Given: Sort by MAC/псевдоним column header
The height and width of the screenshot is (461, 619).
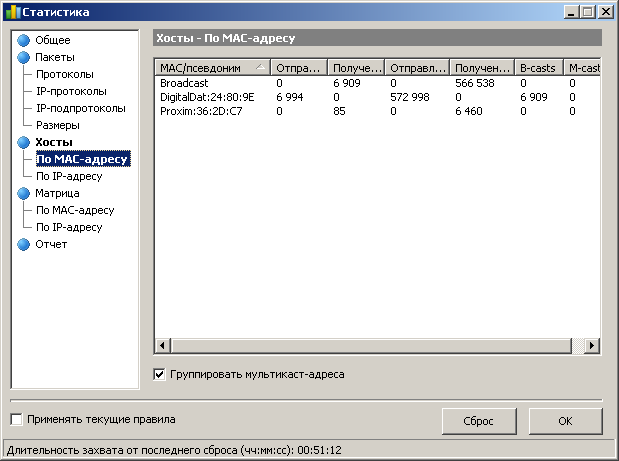Looking at the screenshot, I should 212,68.
